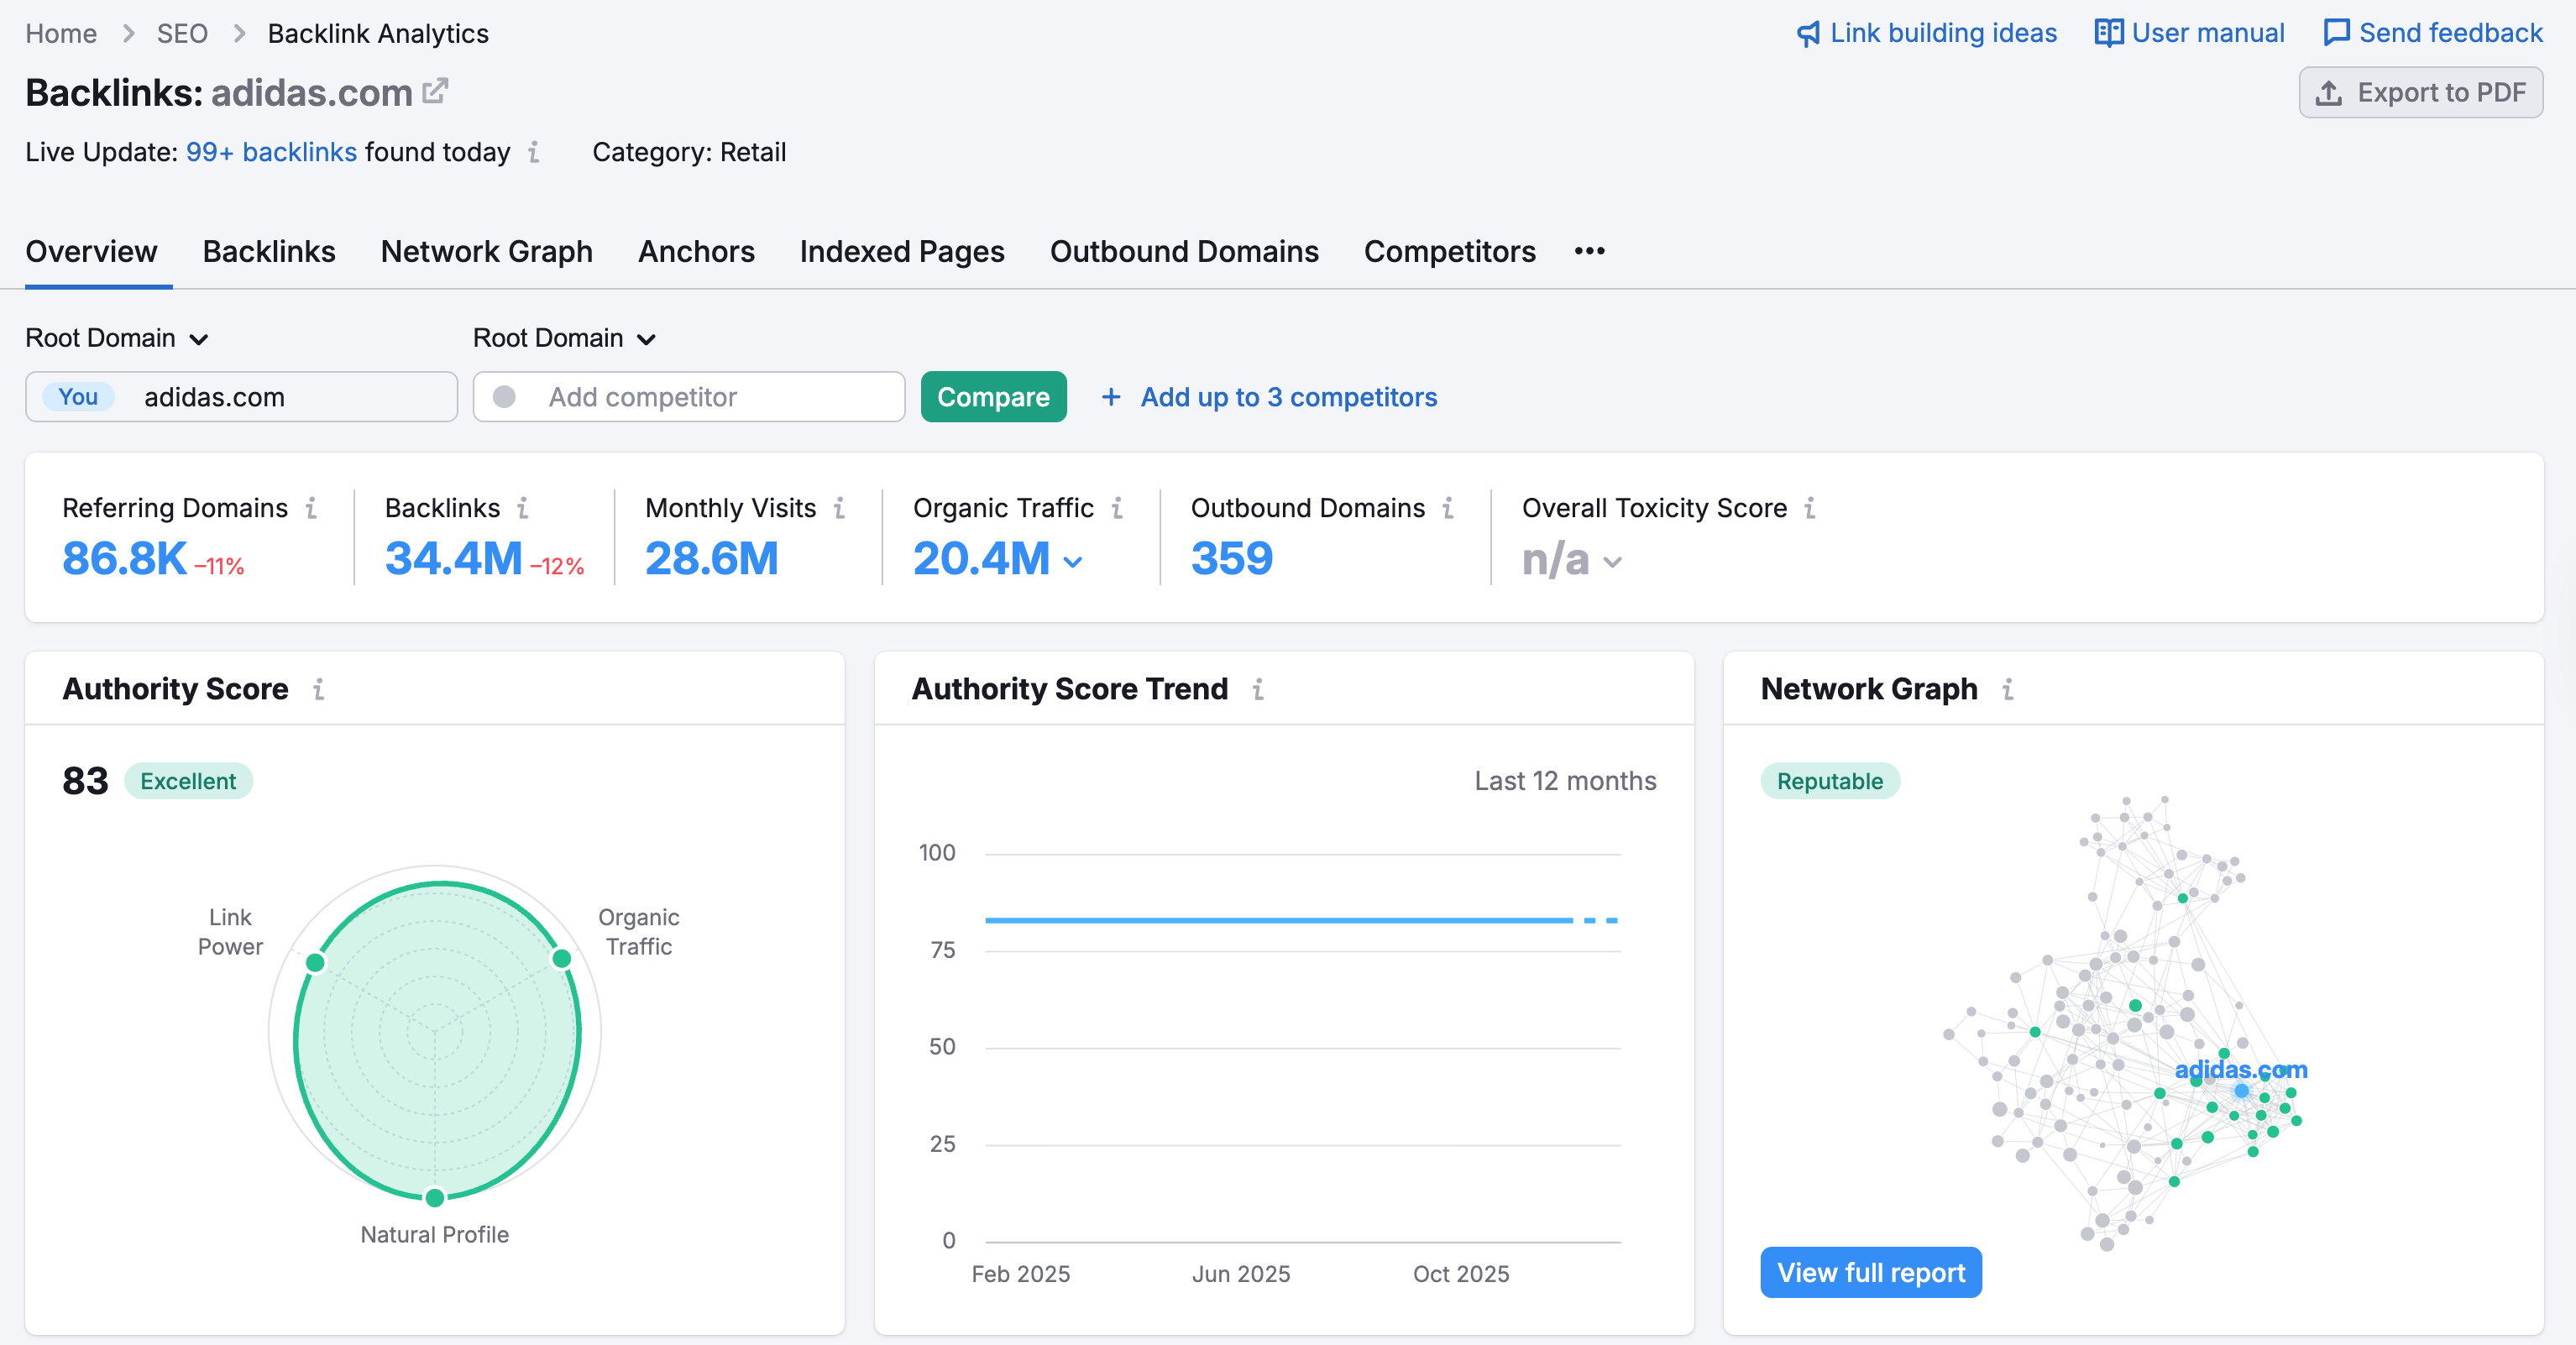This screenshot has height=1345, width=2576.
Task: Click the Export to PDF upload icon
Action: pos(2331,92)
